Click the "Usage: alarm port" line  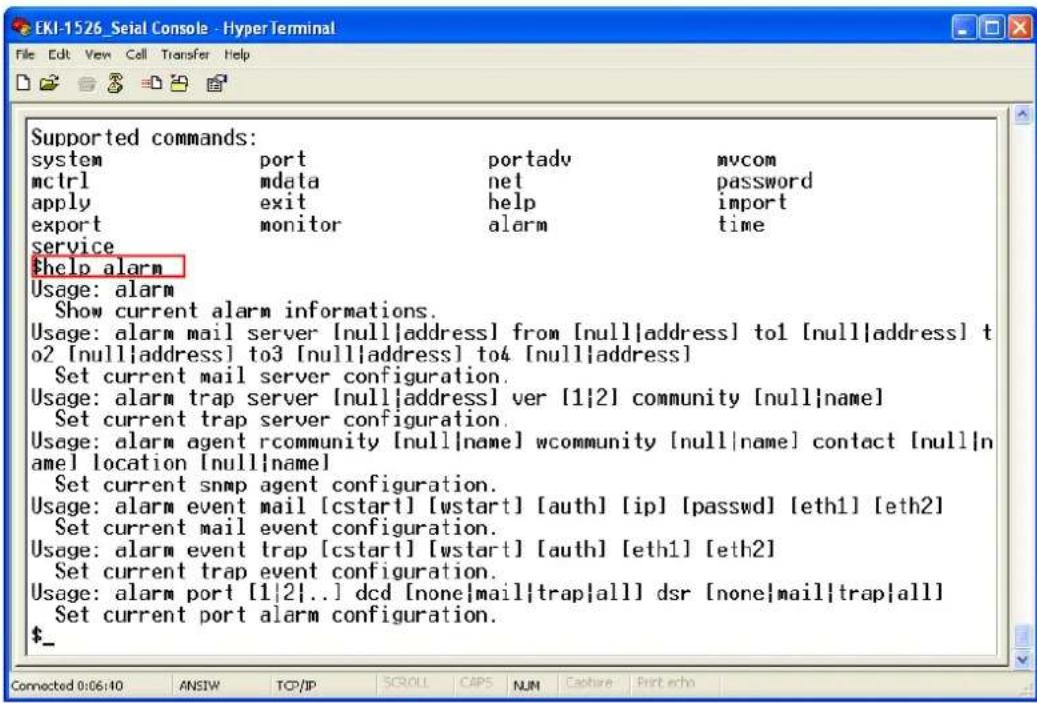pos(487,593)
